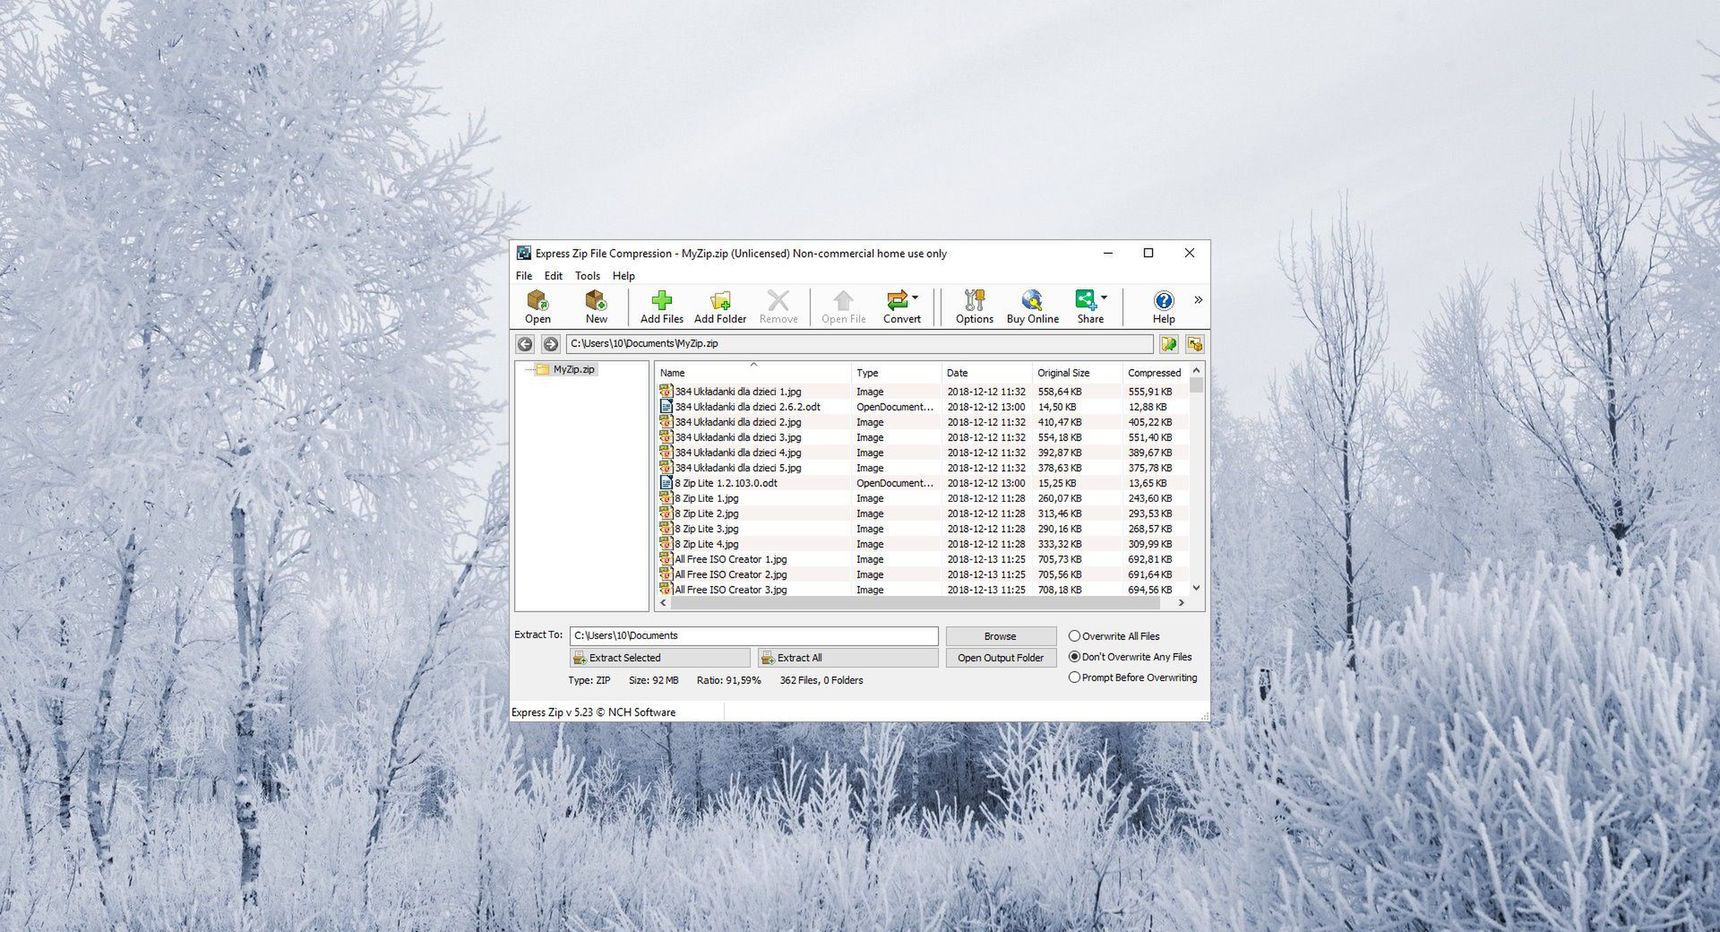Select file All Free ISO Creator 2.jpg

[731, 574]
